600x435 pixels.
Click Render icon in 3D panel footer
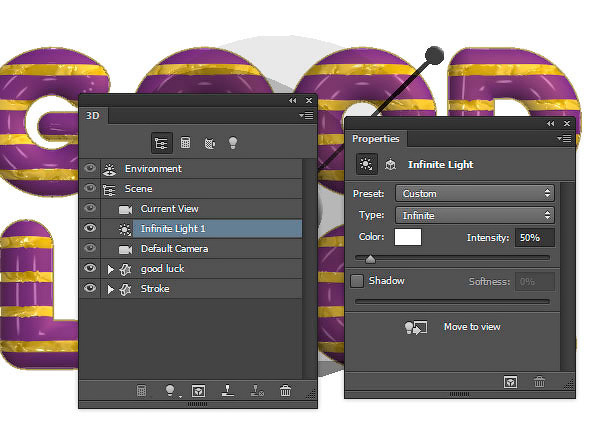[198, 391]
